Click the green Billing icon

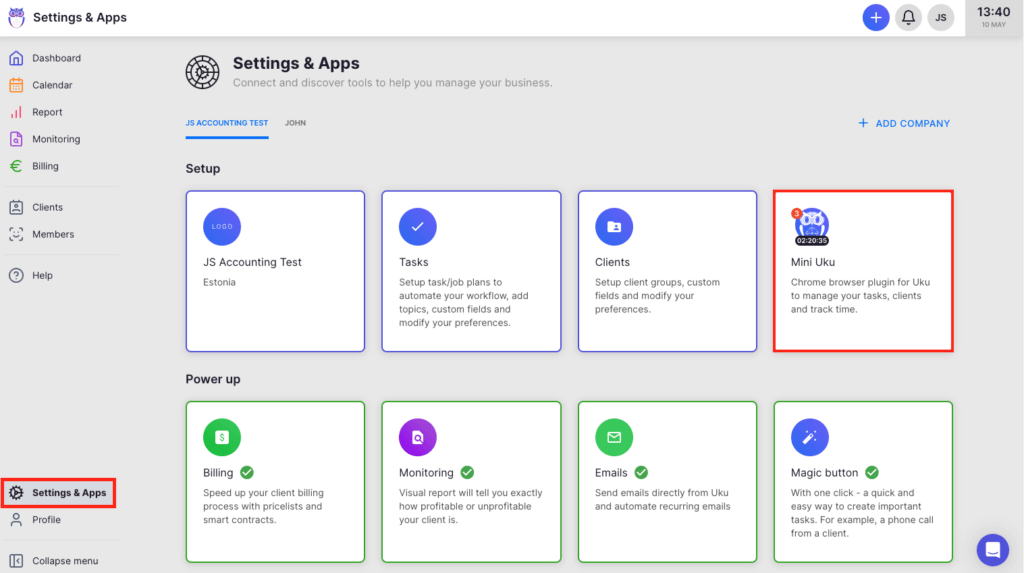[222, 437]
